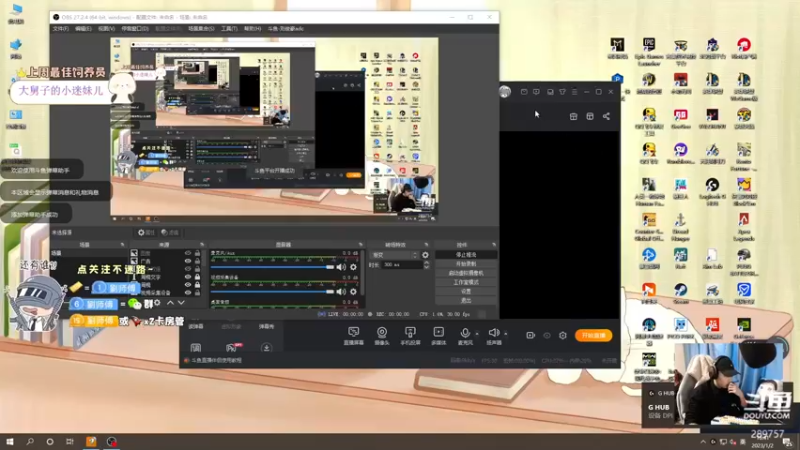Expand speaker options arrow in Douyu toolbar
800x450 pixels.
[x=506, y=334]
